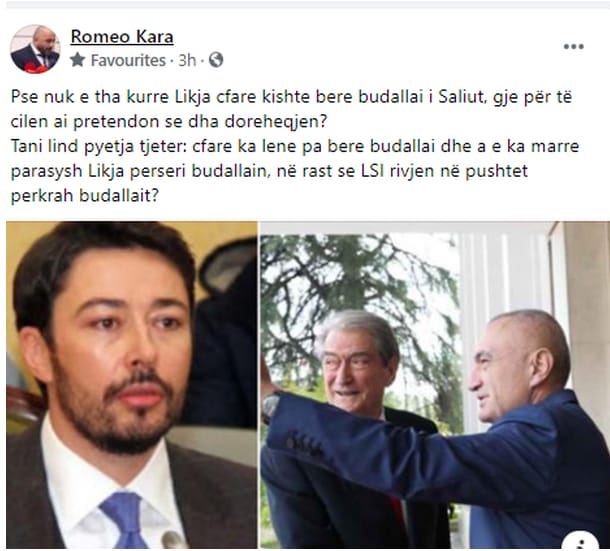This screenshot has width=610, height=551.
Task: Open the three-dot post options menu
Action: point(573,46)
